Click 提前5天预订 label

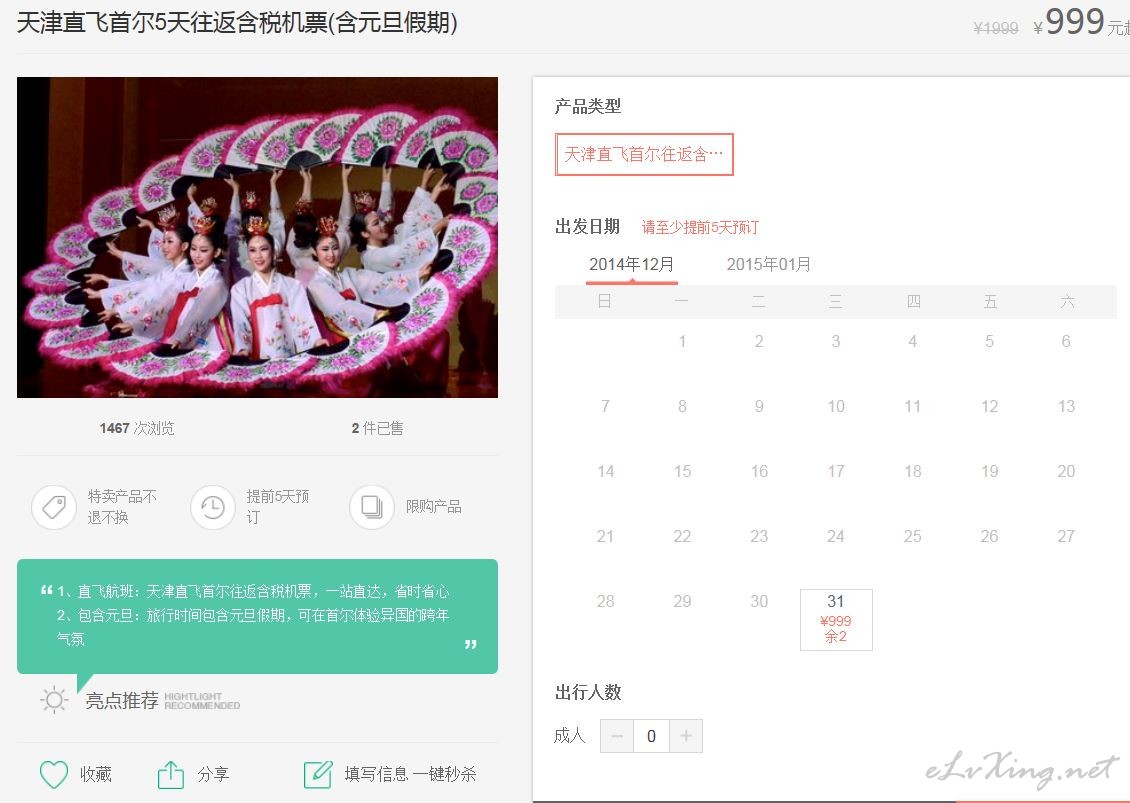(277, 507)
